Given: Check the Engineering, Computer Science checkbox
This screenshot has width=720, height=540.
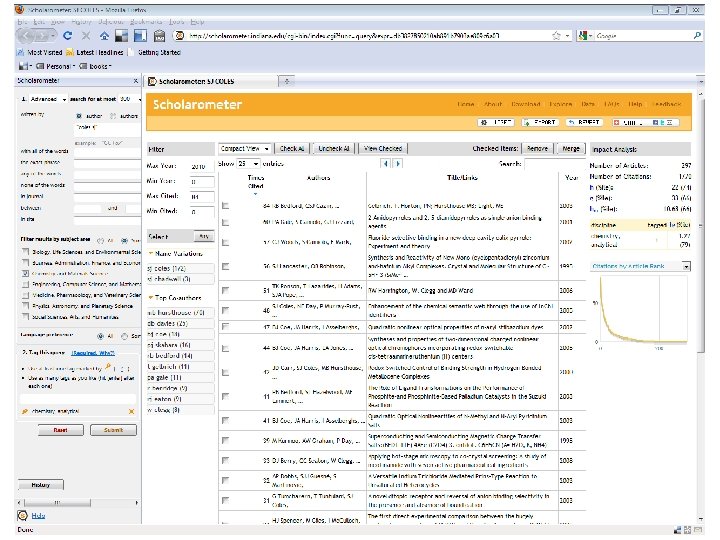Looking at the screenshot, I should pos(26,284).
